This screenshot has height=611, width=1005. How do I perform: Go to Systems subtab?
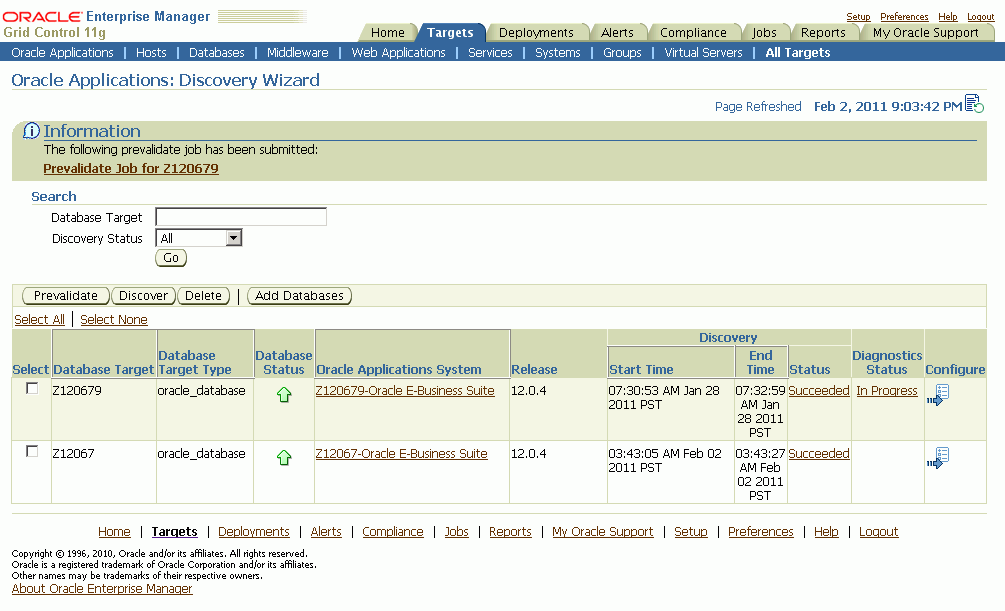click(x=558, y=53)
